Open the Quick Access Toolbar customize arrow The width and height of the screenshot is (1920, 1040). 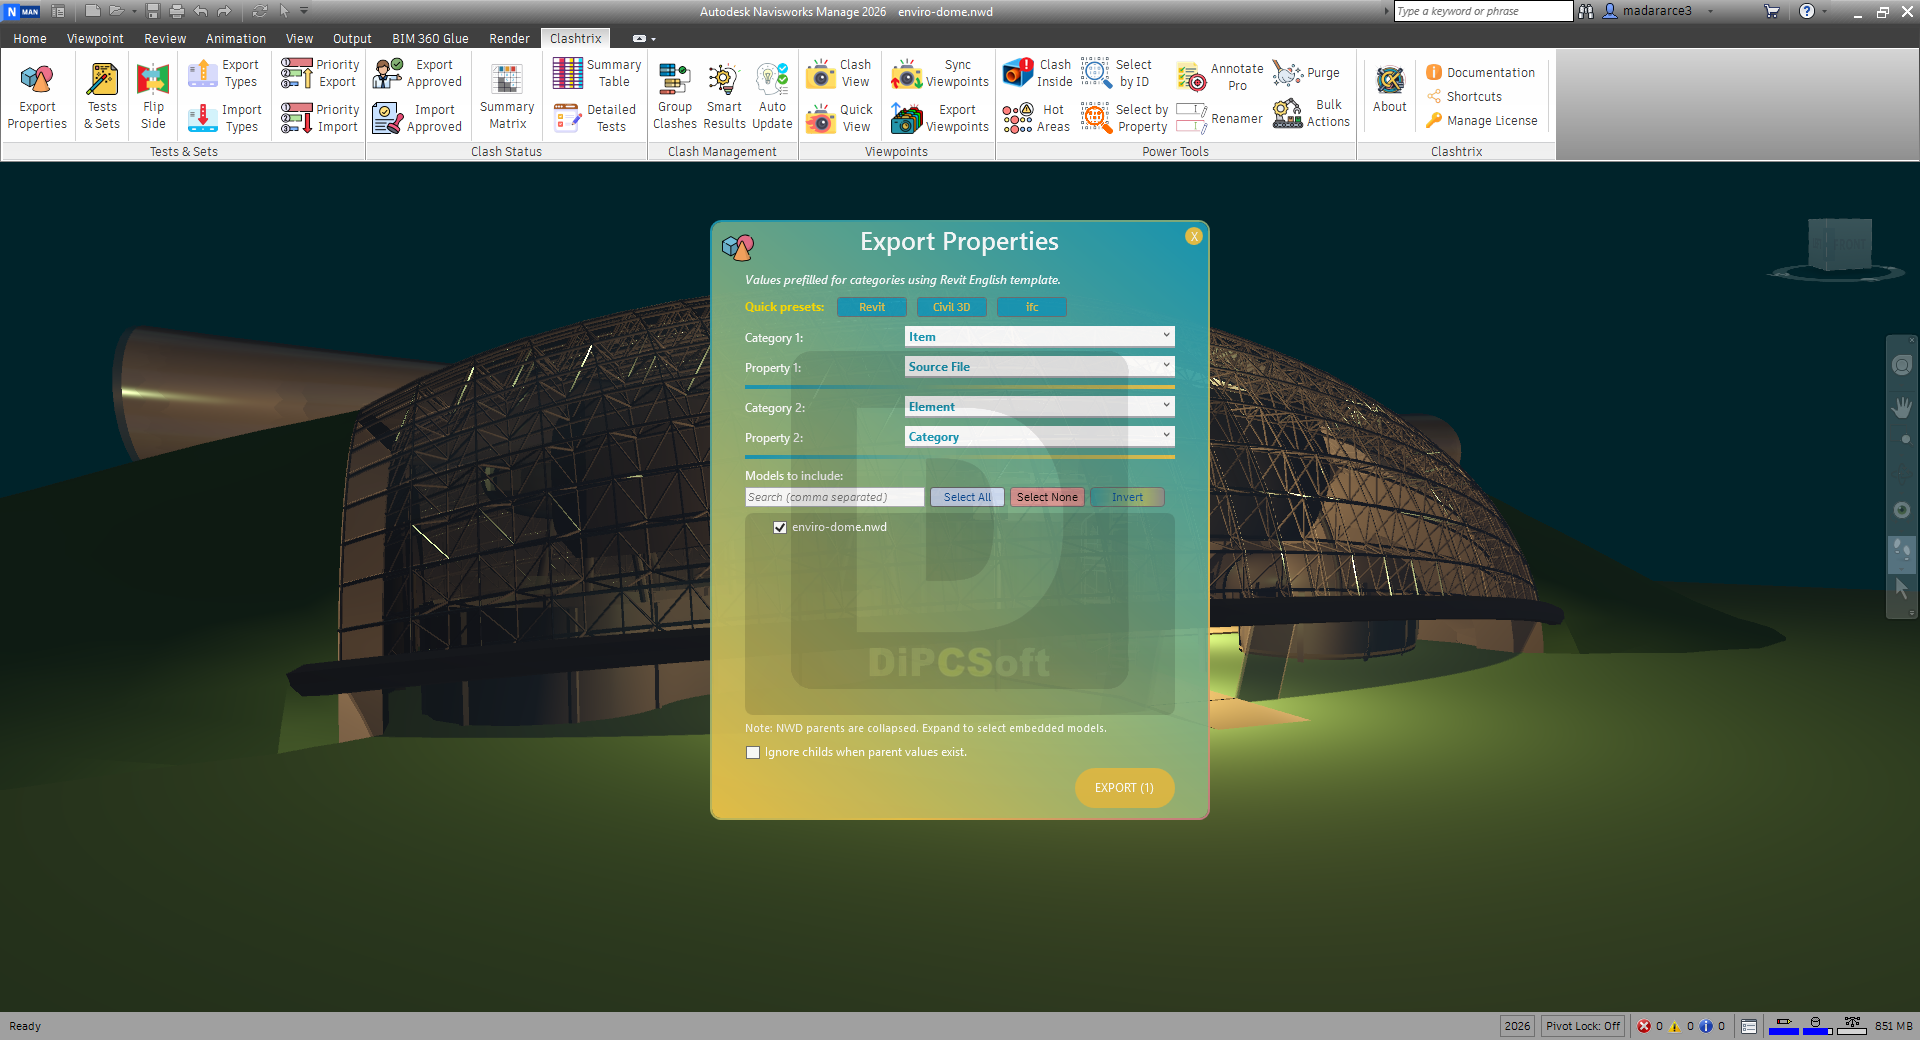pyautogui.click(x=304, y=11)
